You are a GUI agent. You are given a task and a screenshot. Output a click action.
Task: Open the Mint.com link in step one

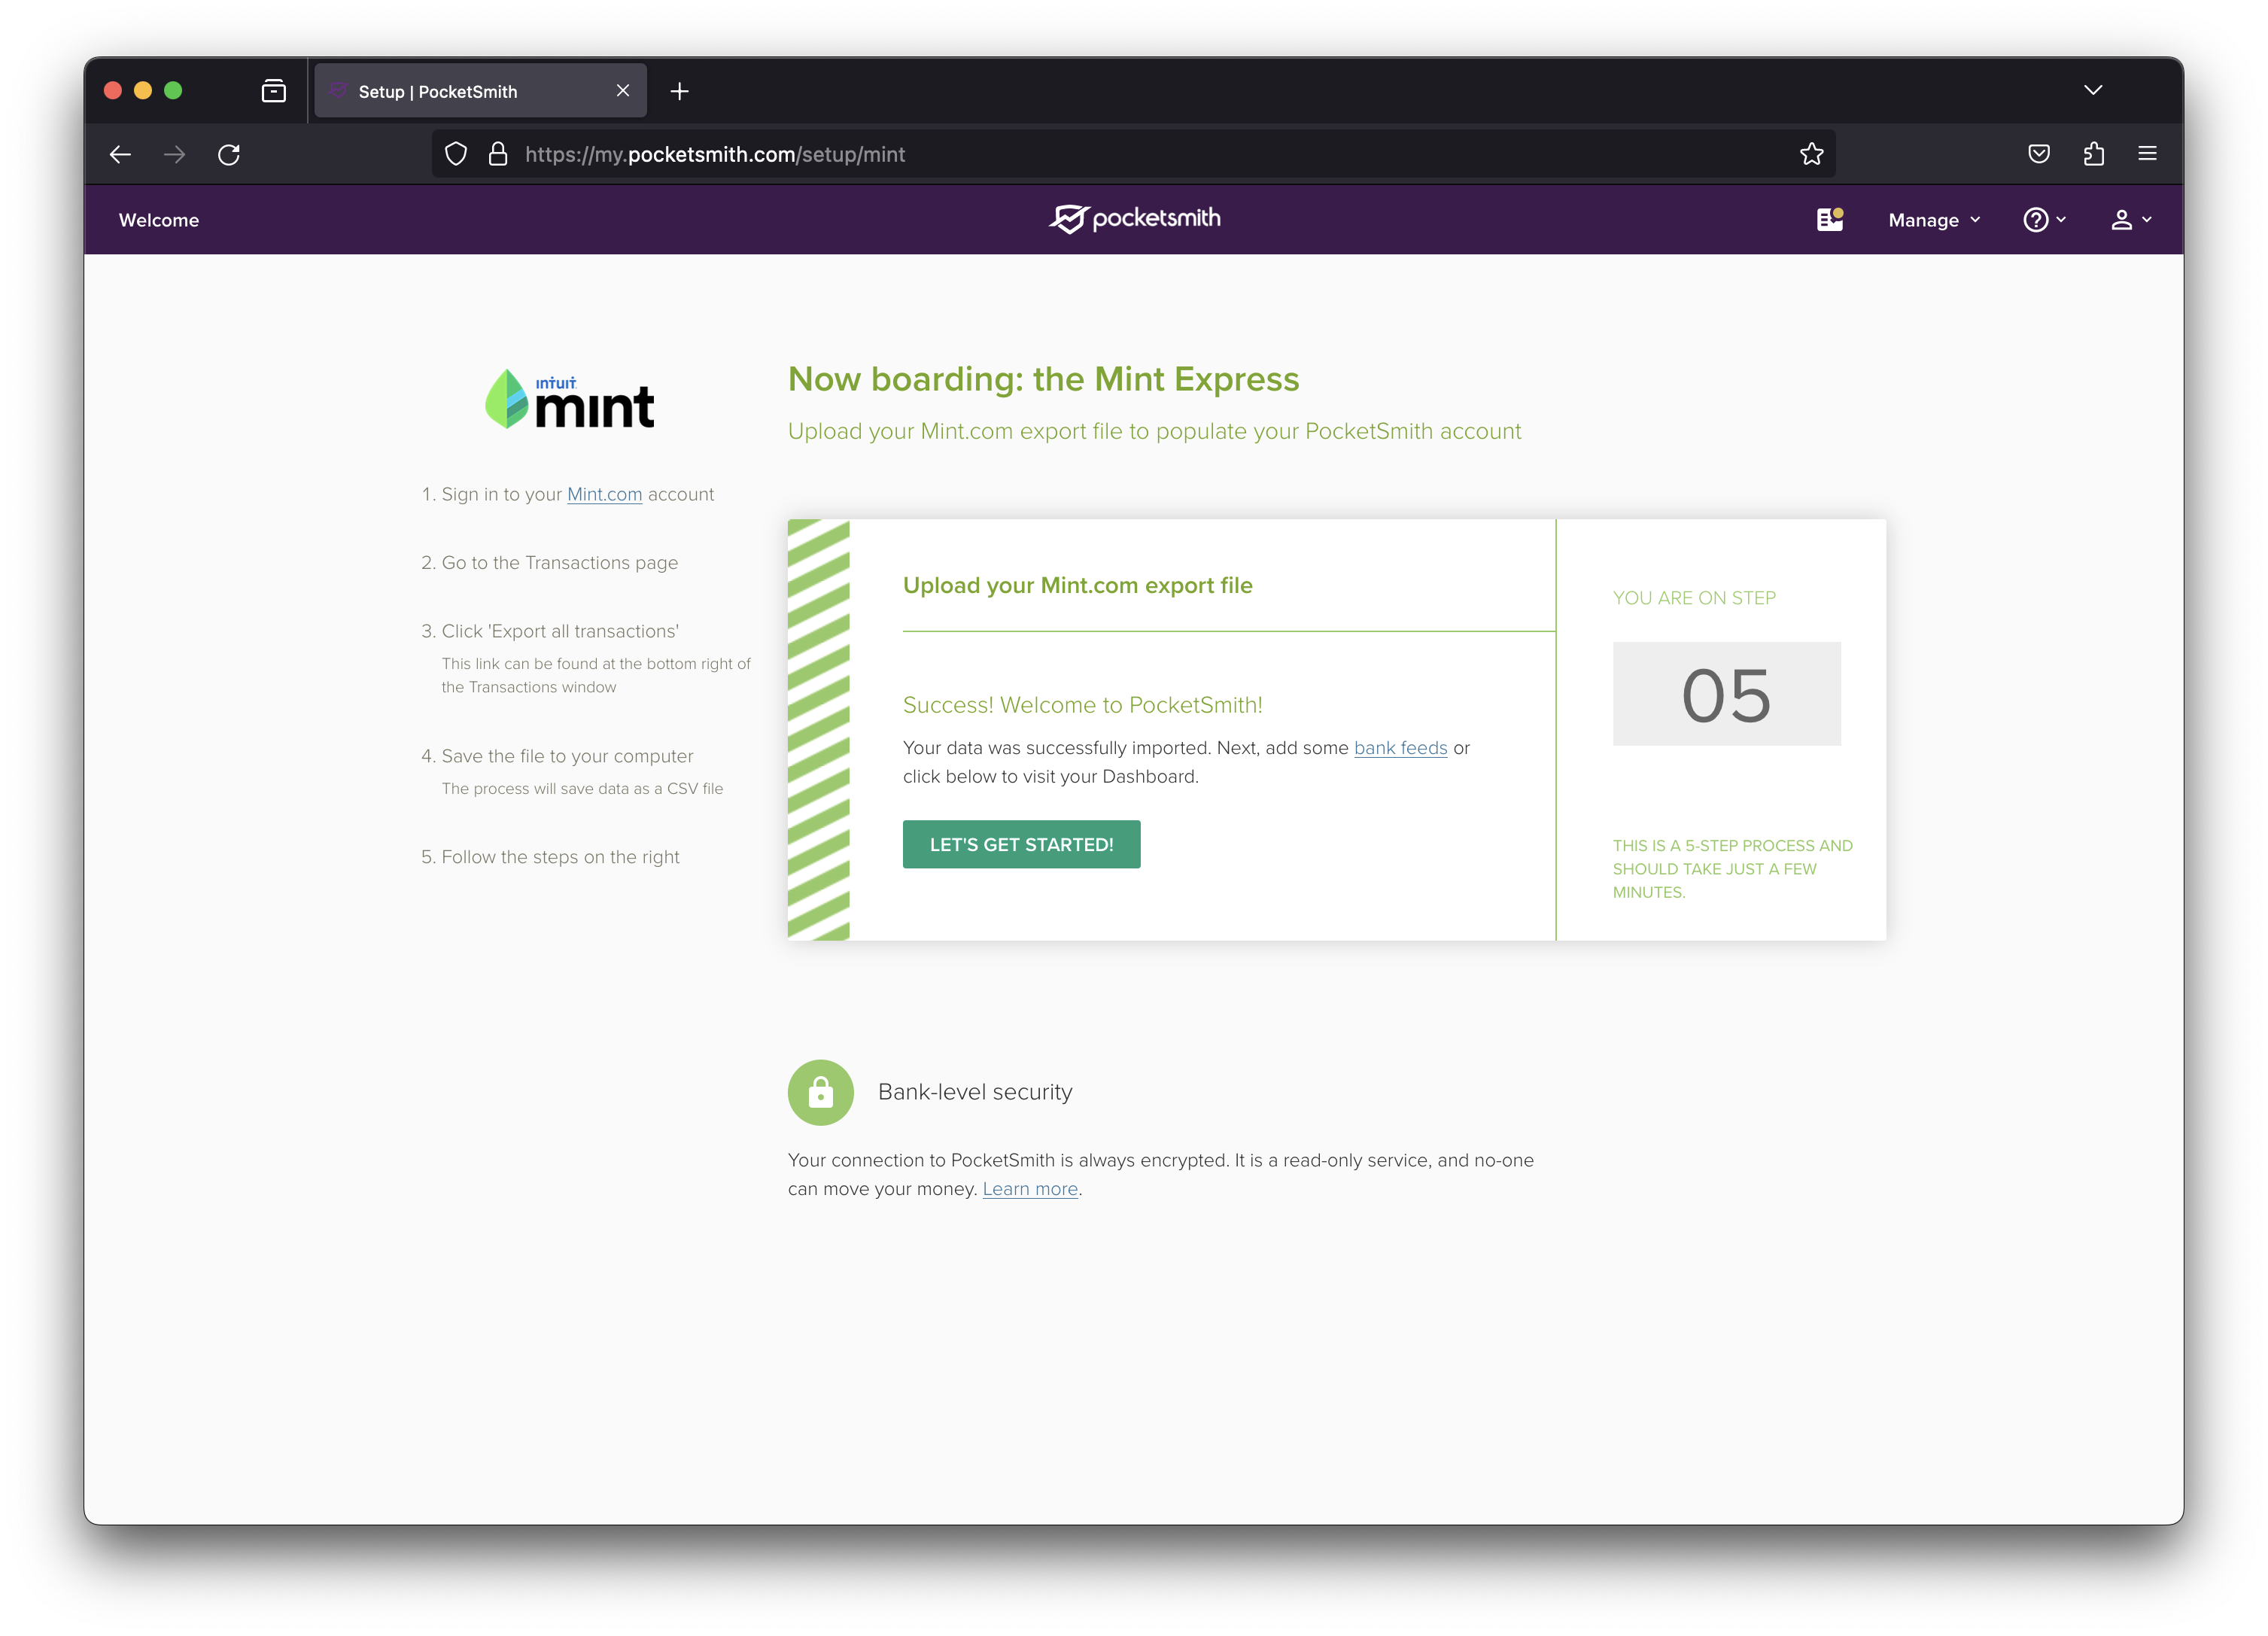tap(604, 493)
